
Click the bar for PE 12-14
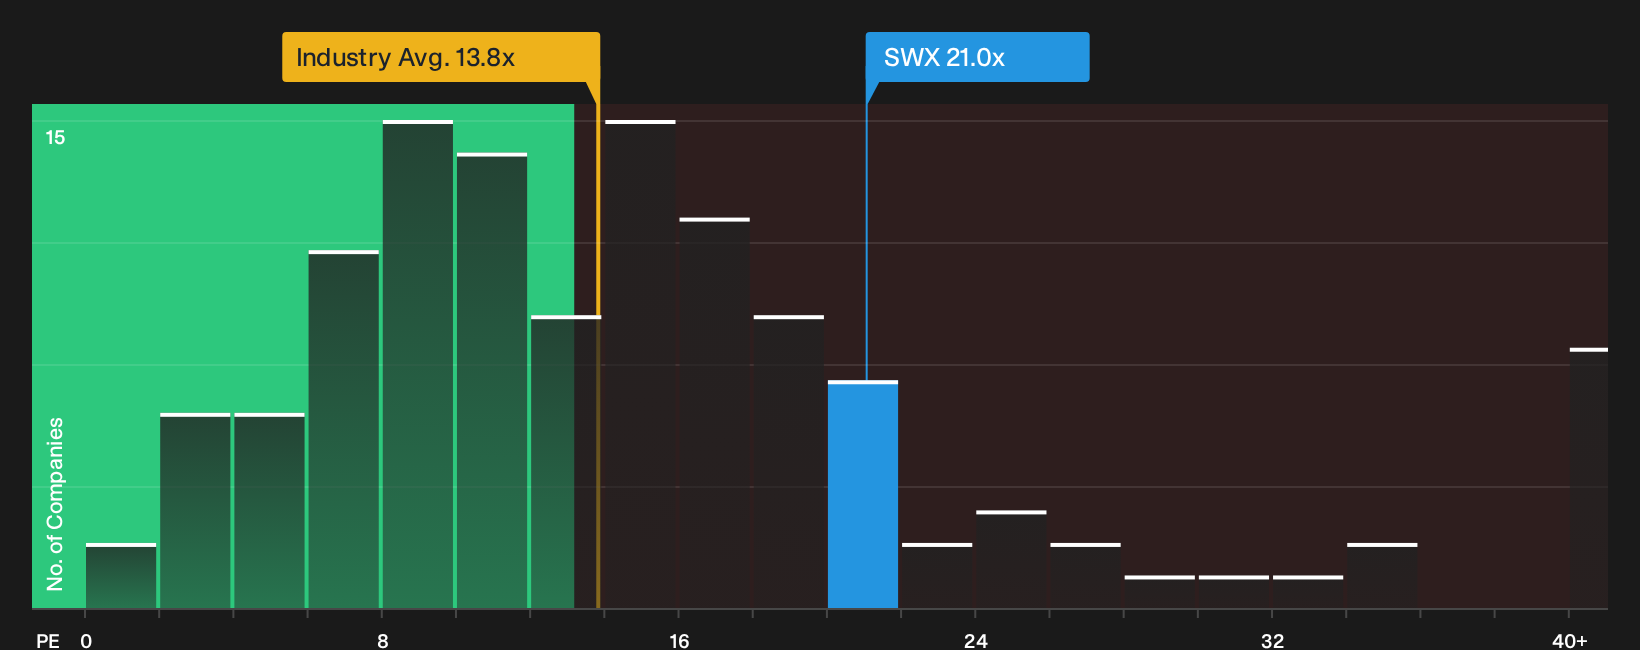pos(566,462)
